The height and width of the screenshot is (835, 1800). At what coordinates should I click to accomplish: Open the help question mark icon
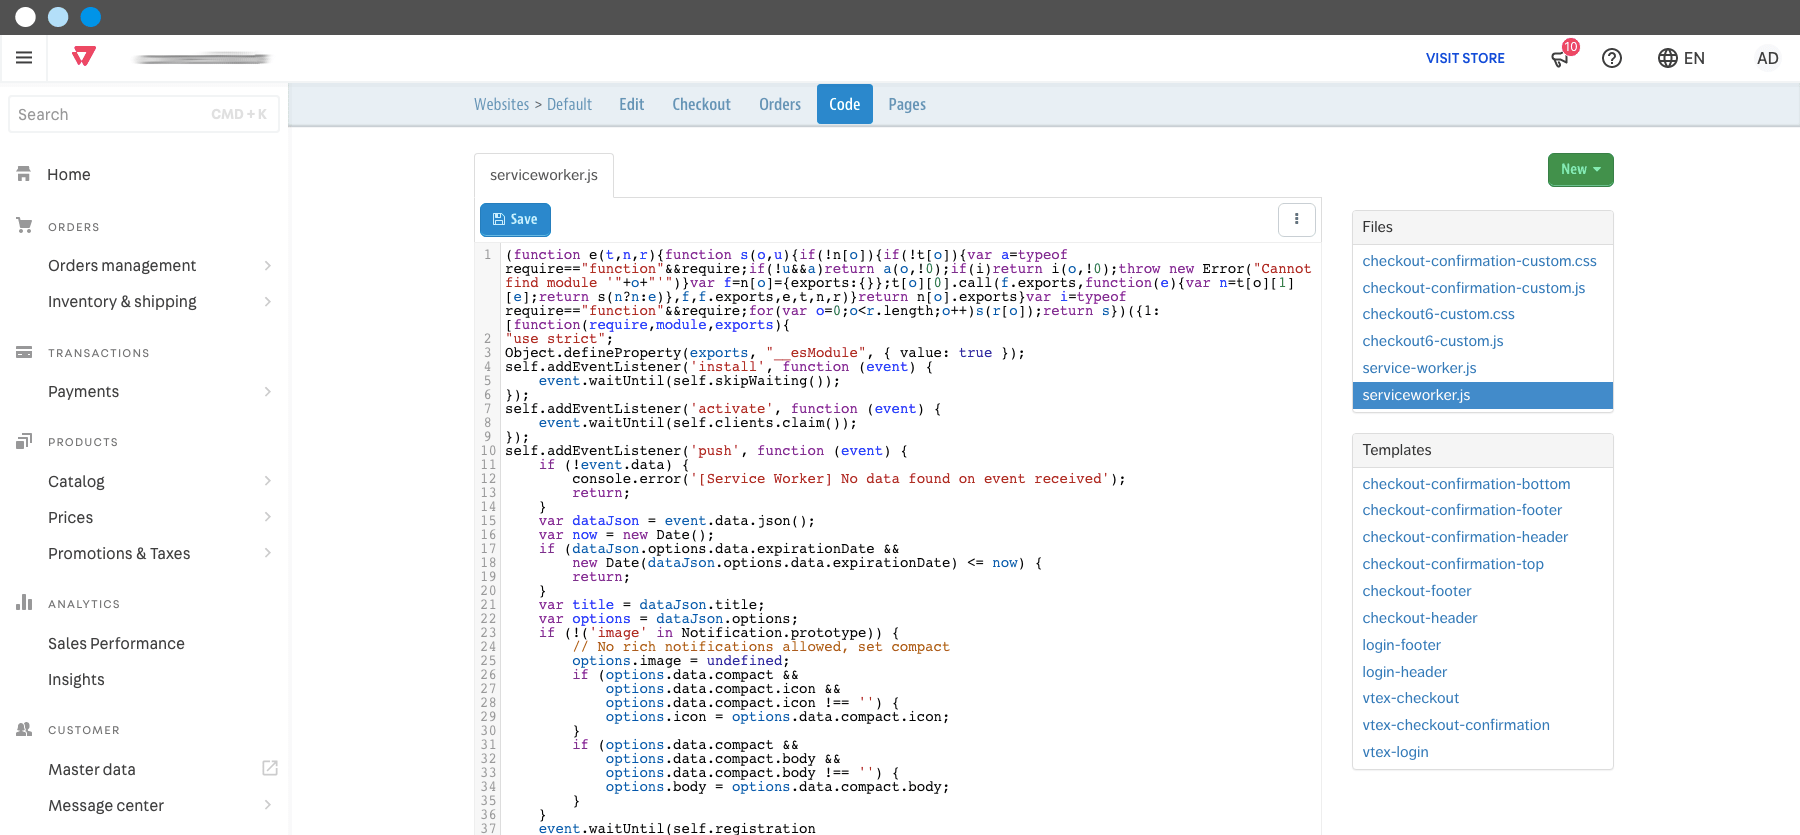[x=1612, y=58]
